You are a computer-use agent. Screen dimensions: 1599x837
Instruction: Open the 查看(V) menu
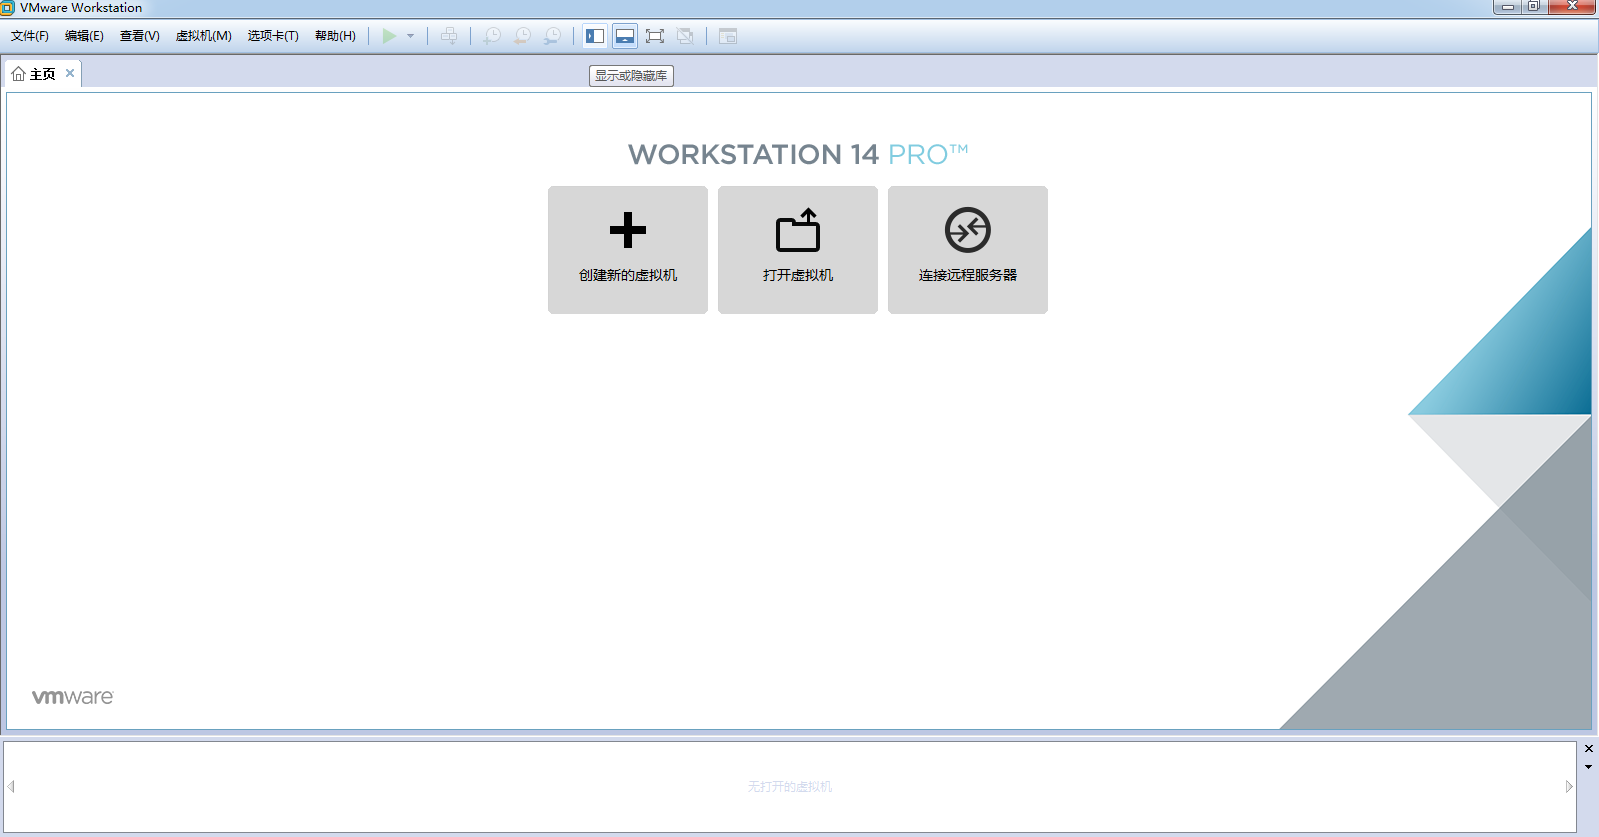(140, 36)
